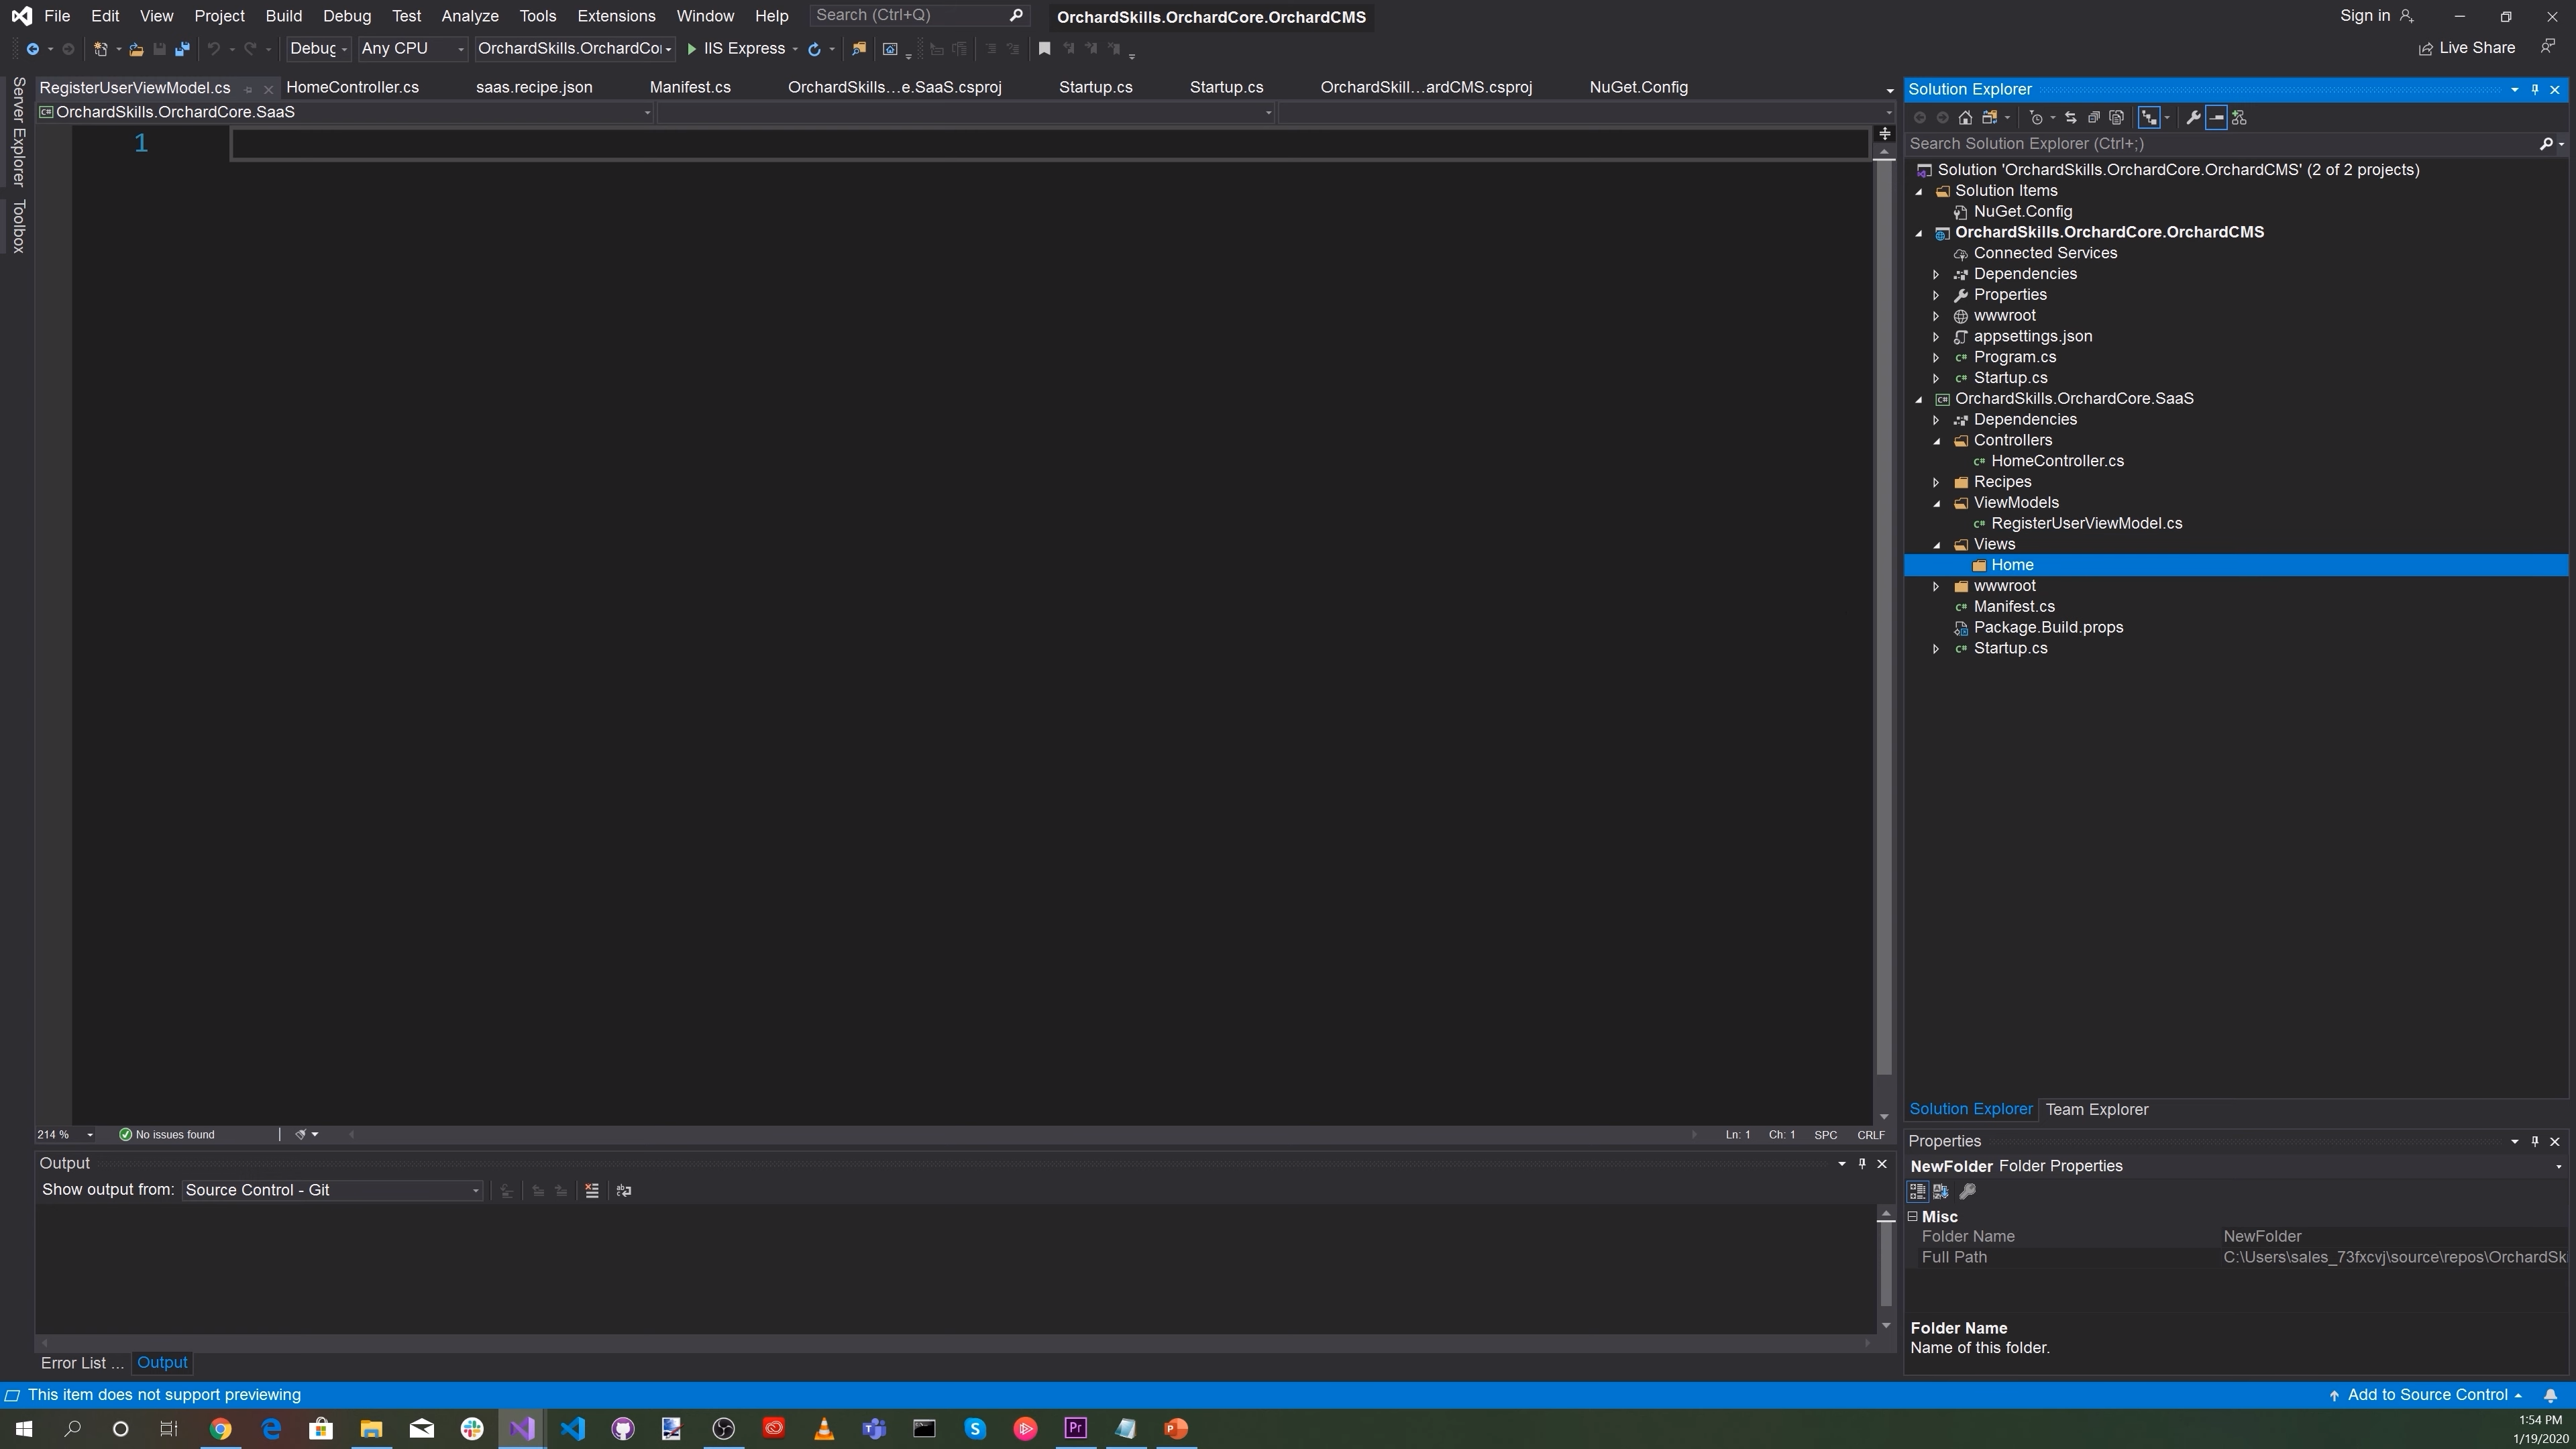This screenshot has height=1449, width=2576.
Task: Click the Find in Files toolbar icon
Action: tap(858, 48)
